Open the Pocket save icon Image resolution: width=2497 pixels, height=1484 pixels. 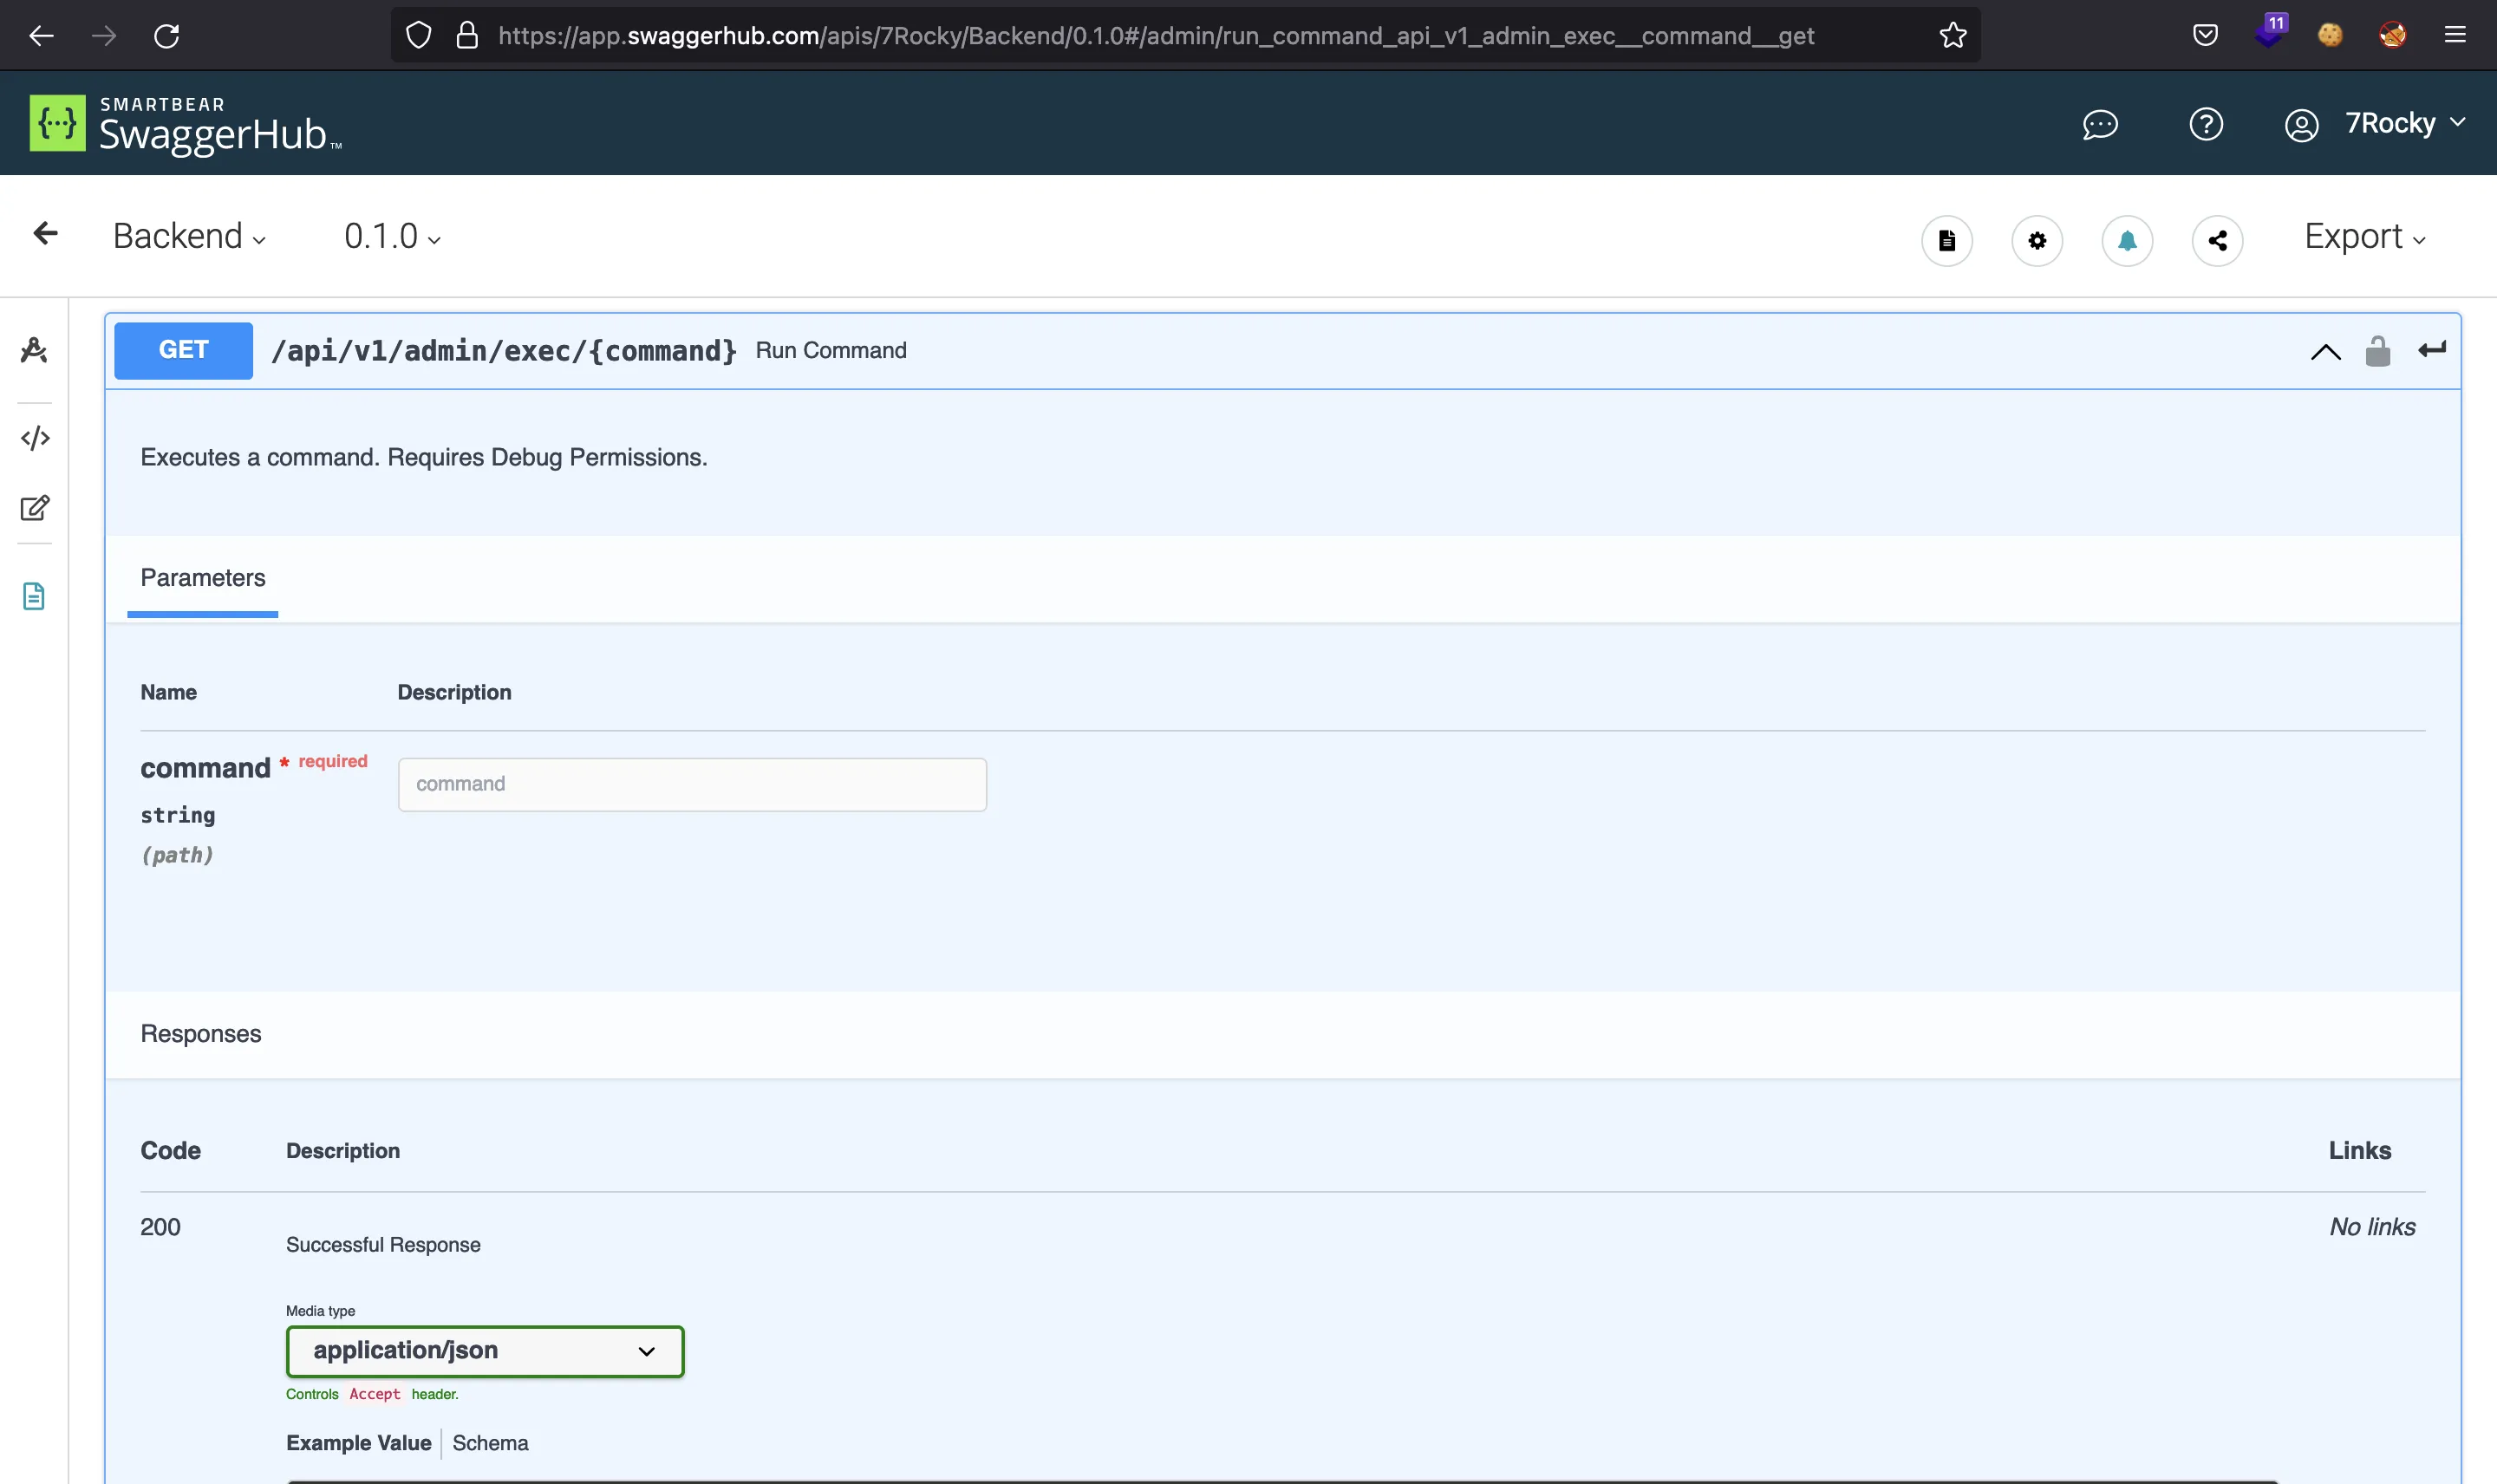point(2205,36)
